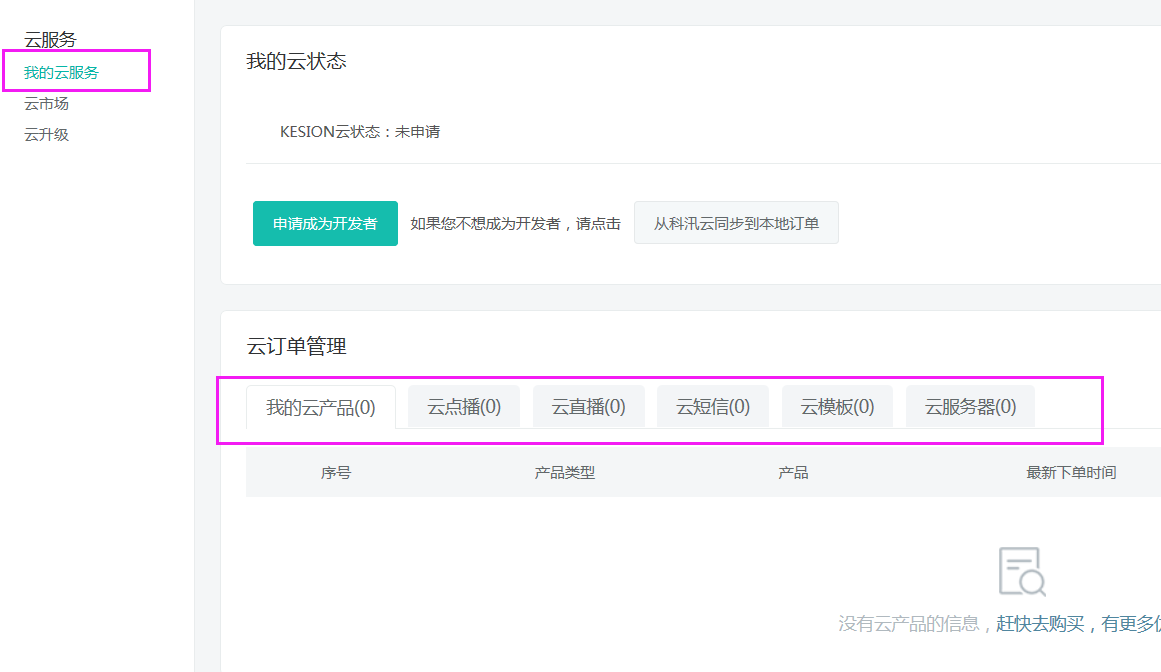This screenshot has height=672, width=1161.
Task: Open the 云直播(0) tab
Action: [589, 407]
